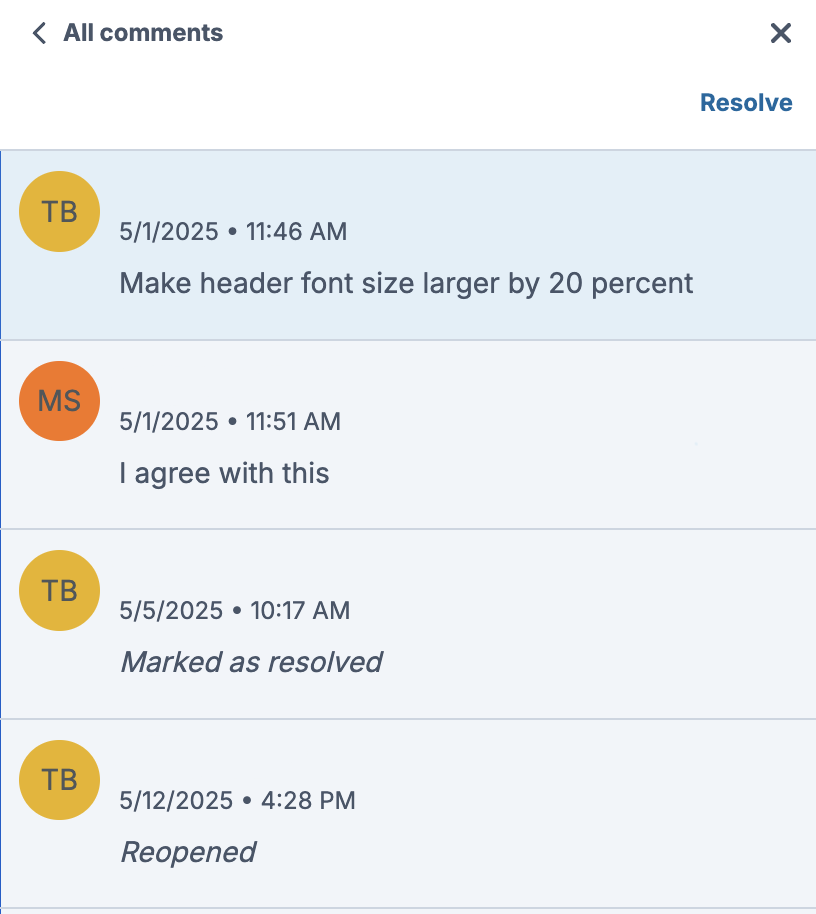Select TB avatar on the first comment
Viewport: 816px width, 914px height.
[x=59, y=212]
